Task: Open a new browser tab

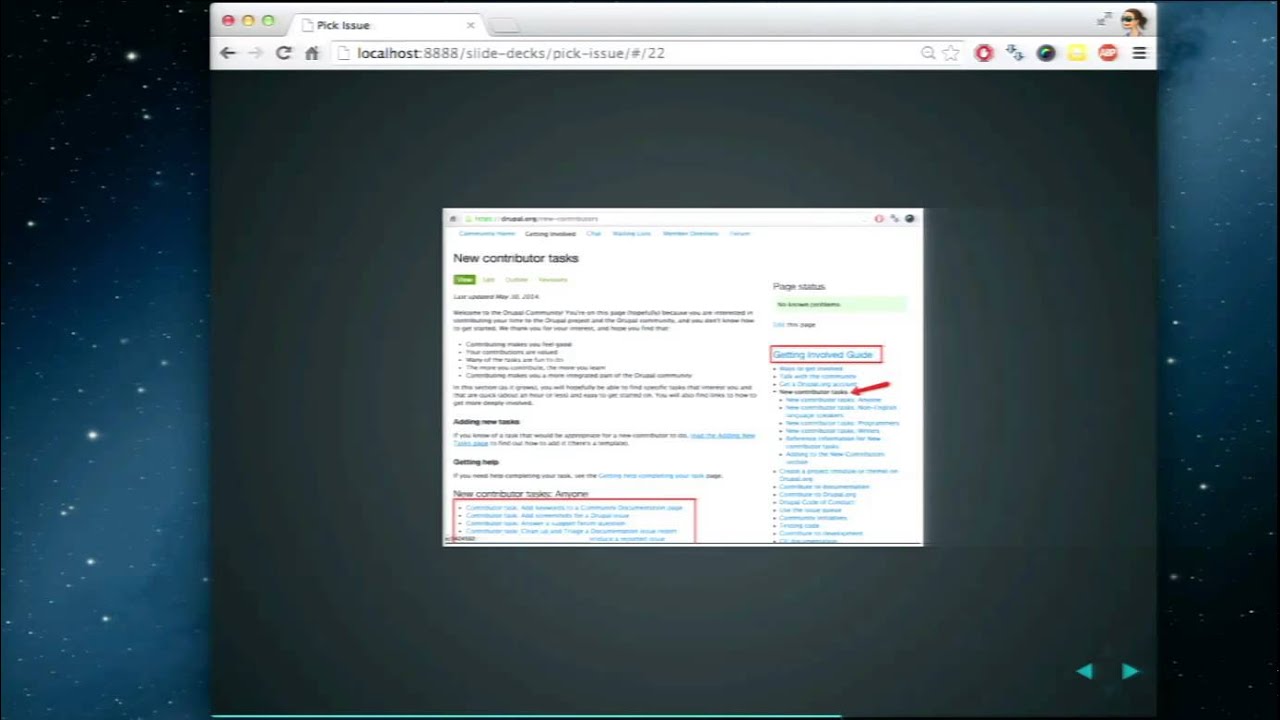Action: point(505,25)
